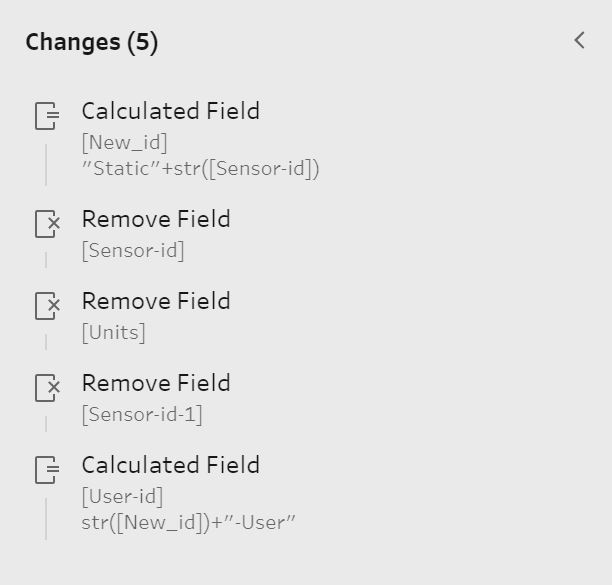Viewport: 612px width, 585px height.
Task: Click the Remove Field icon for Sensor-id-1
Action: 47,388
